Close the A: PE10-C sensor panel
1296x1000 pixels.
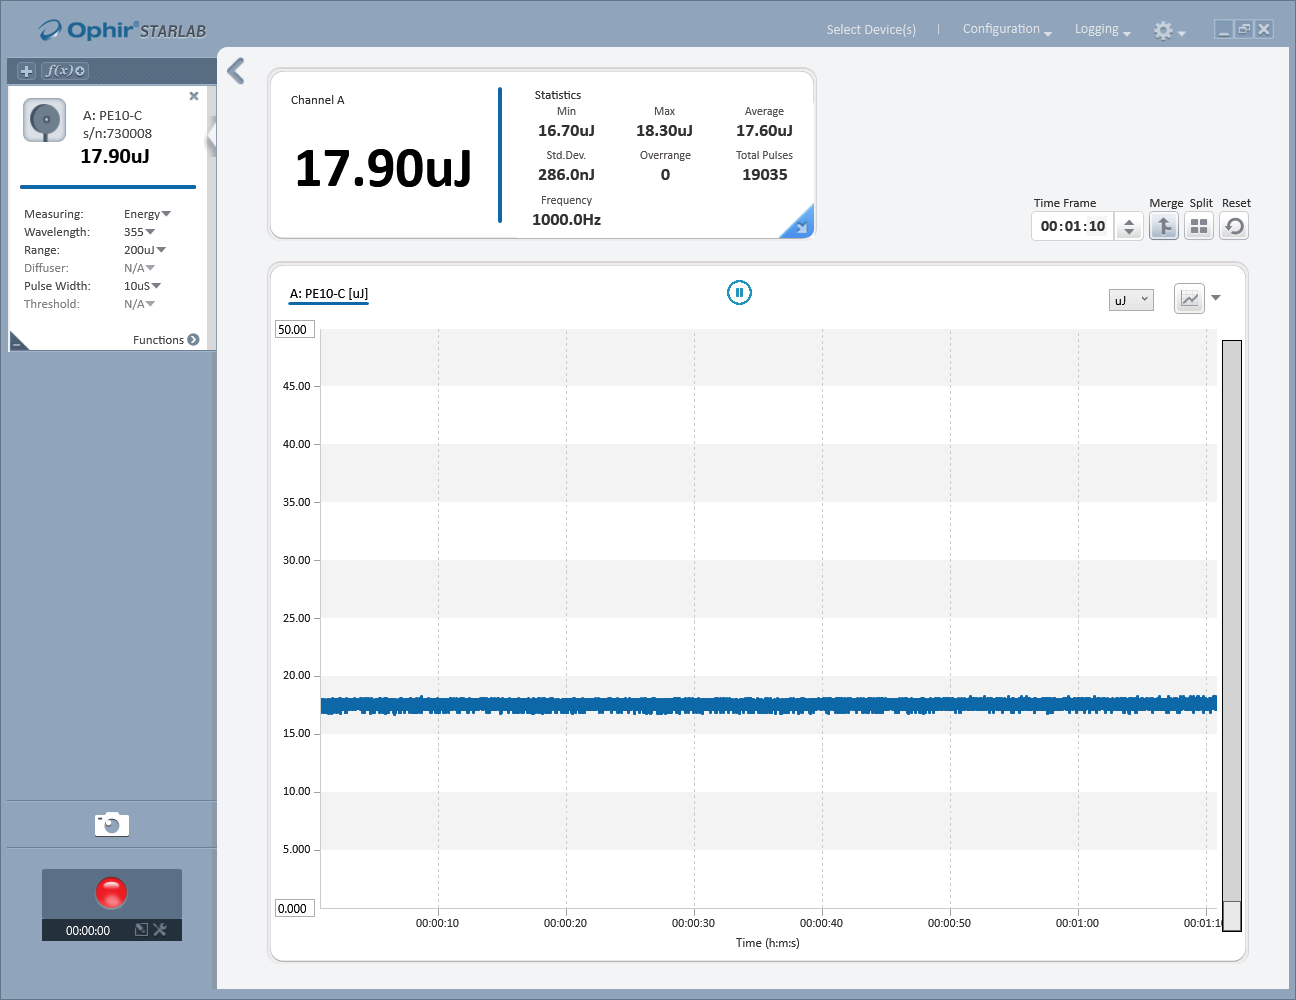click(x=194, y=96)
